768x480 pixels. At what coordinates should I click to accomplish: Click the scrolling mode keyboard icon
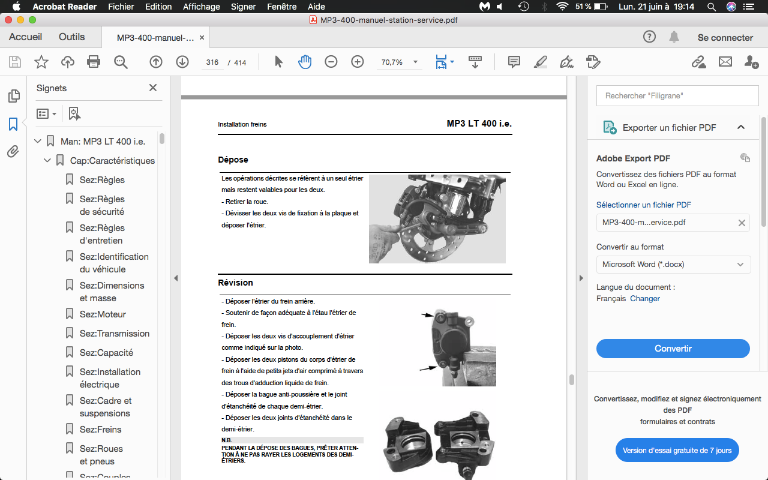coord(475,62)
